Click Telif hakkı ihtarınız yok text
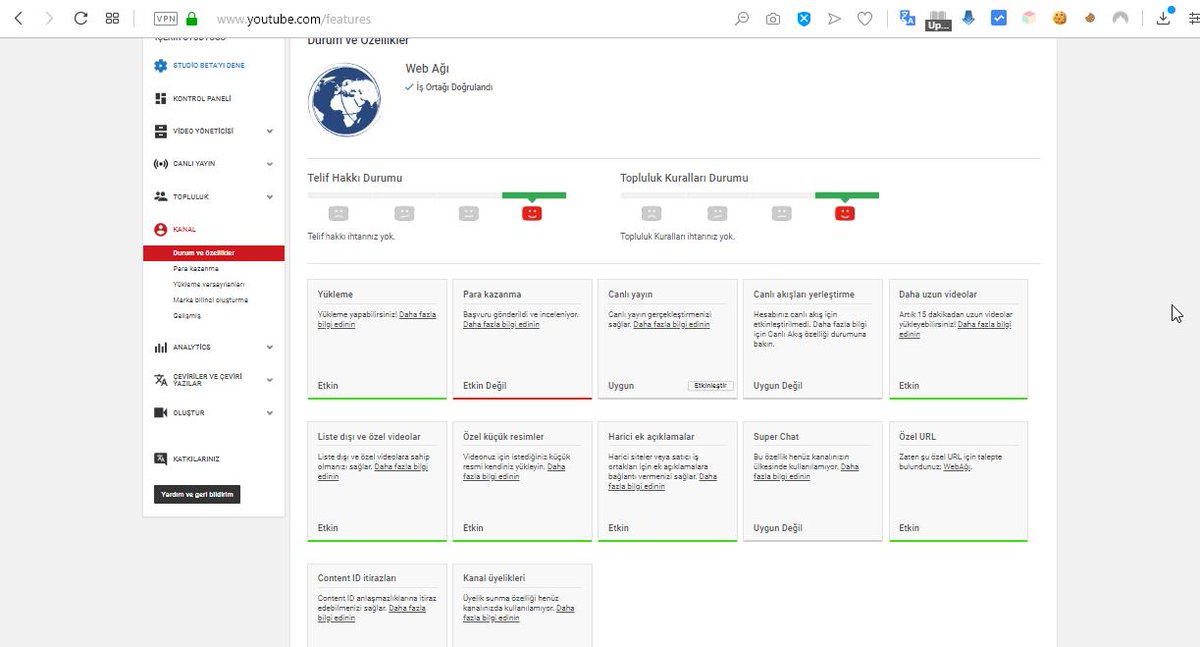The width and height of the screenshot is (1200, 647). pos(353,237)
